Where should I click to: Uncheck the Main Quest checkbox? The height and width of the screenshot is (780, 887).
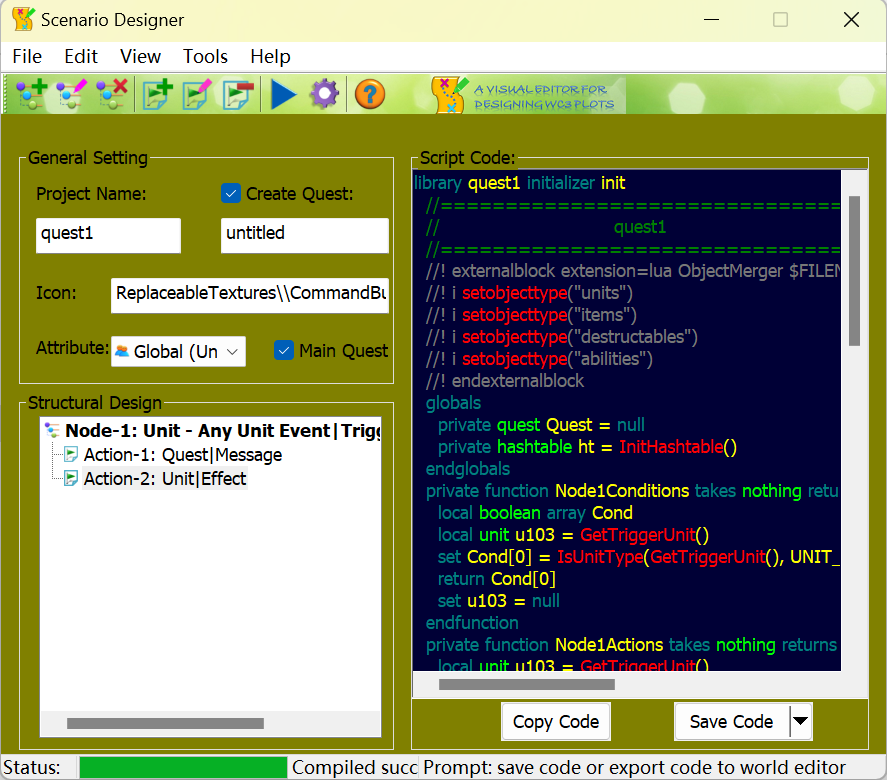[284, 351]
